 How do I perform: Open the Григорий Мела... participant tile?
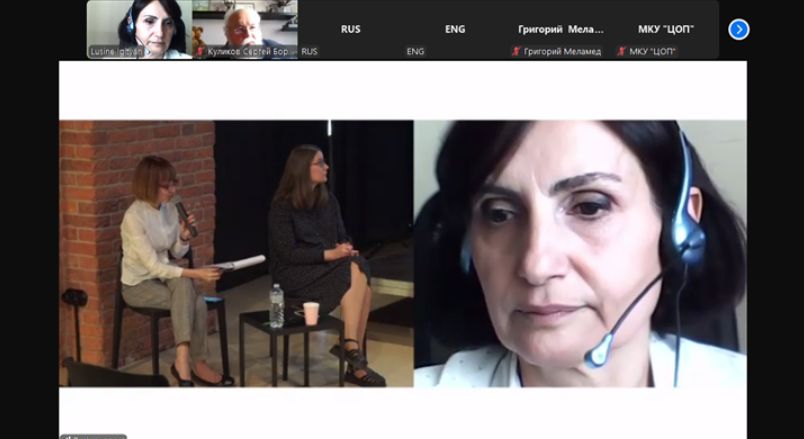[561, 29]
